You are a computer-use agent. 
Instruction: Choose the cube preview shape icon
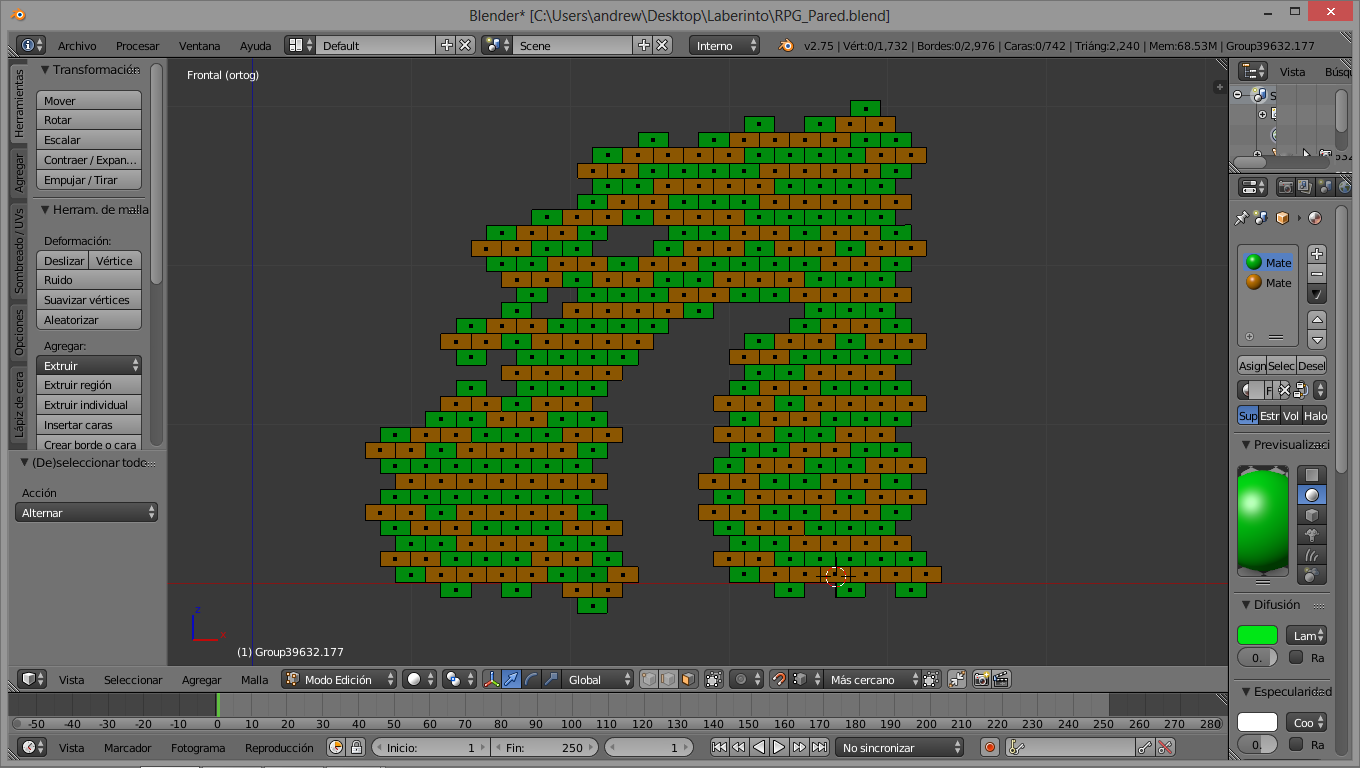tap(1312, 514)
